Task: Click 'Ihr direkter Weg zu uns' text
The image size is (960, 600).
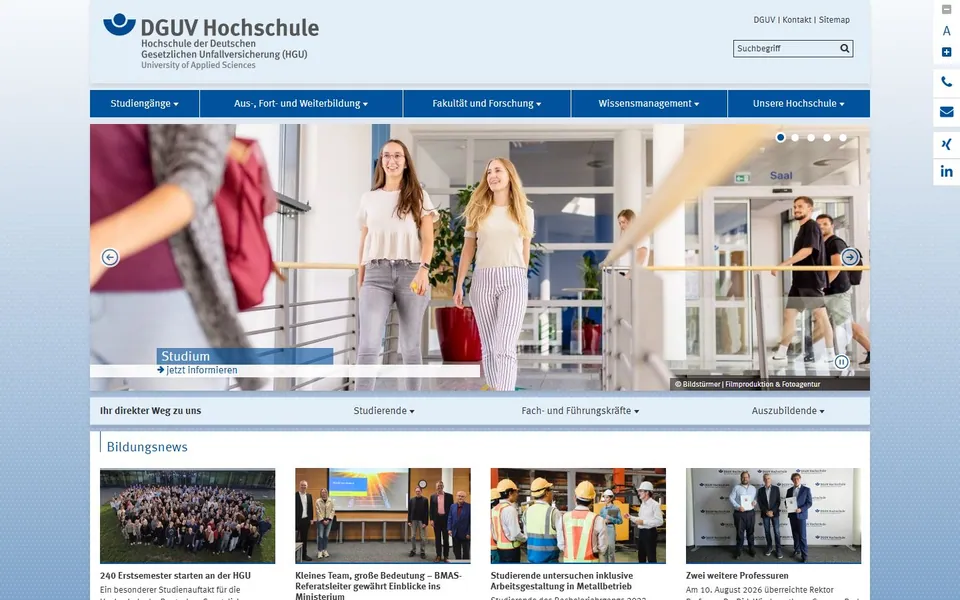Action: 151,411
